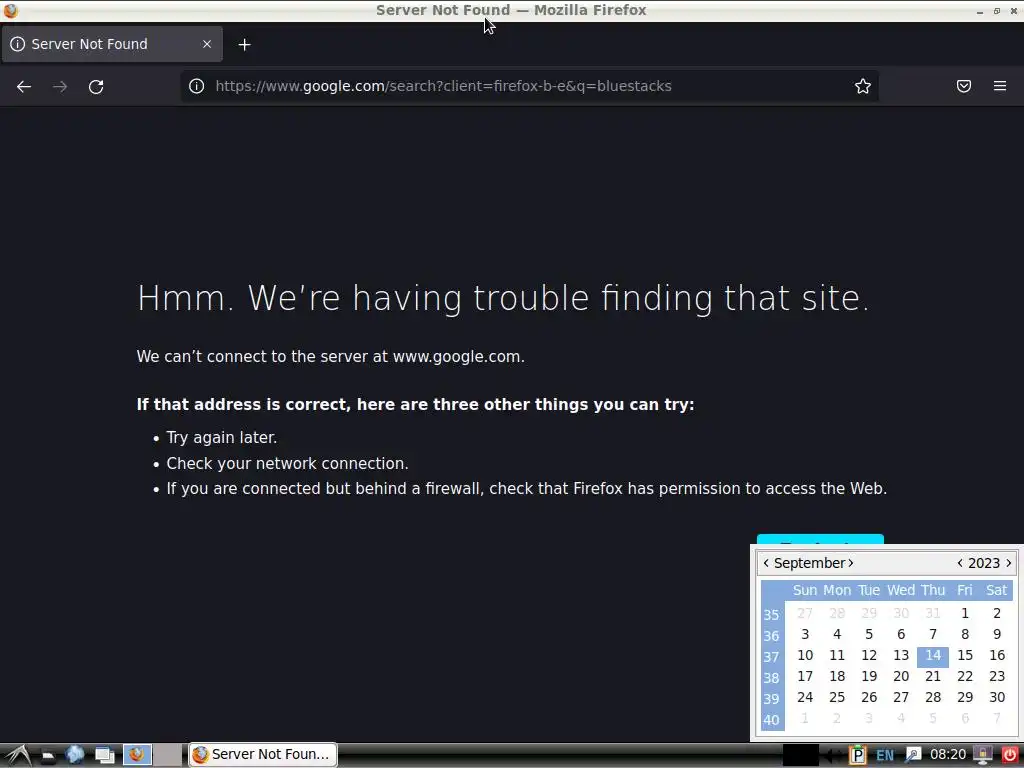The width and height of the screenshot is (1024, 768).
Task: Open site information icon in address bar
Action: tap(197, 86)
